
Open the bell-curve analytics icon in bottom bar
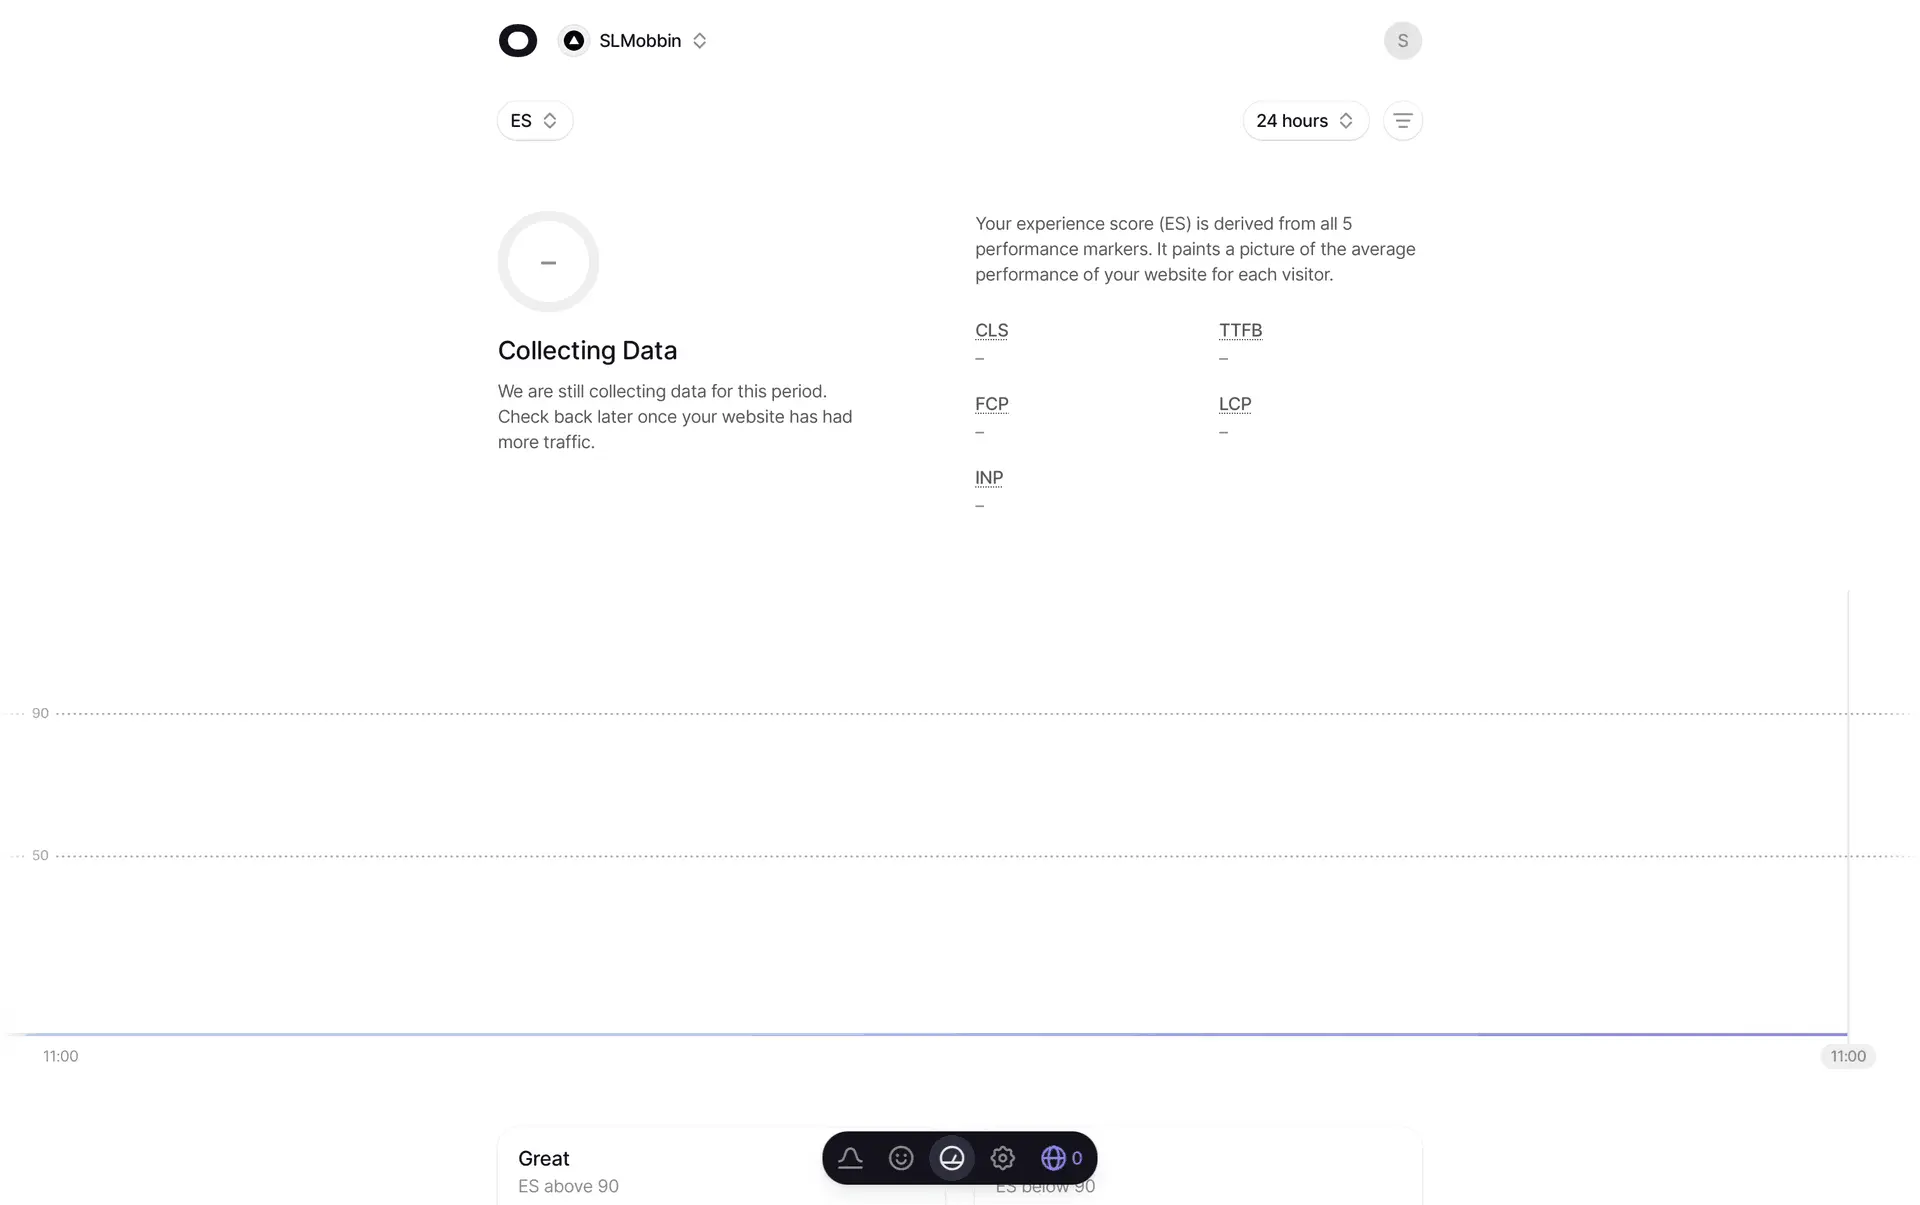850,1158
